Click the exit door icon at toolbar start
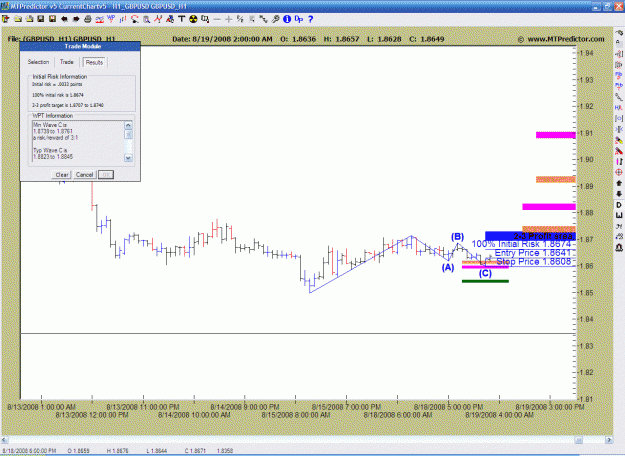The image size is (625, 456). coord(6,19)
